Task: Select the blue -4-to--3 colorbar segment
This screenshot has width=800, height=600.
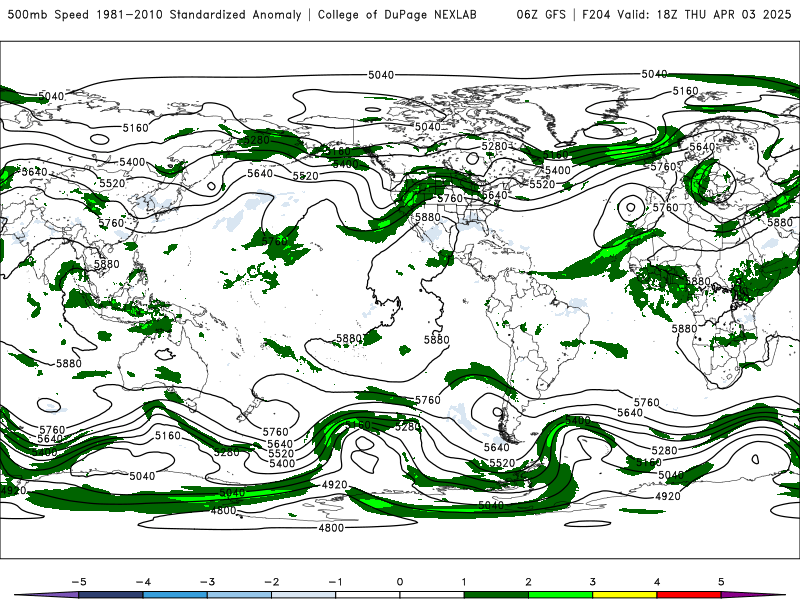Action: point(175,595)
